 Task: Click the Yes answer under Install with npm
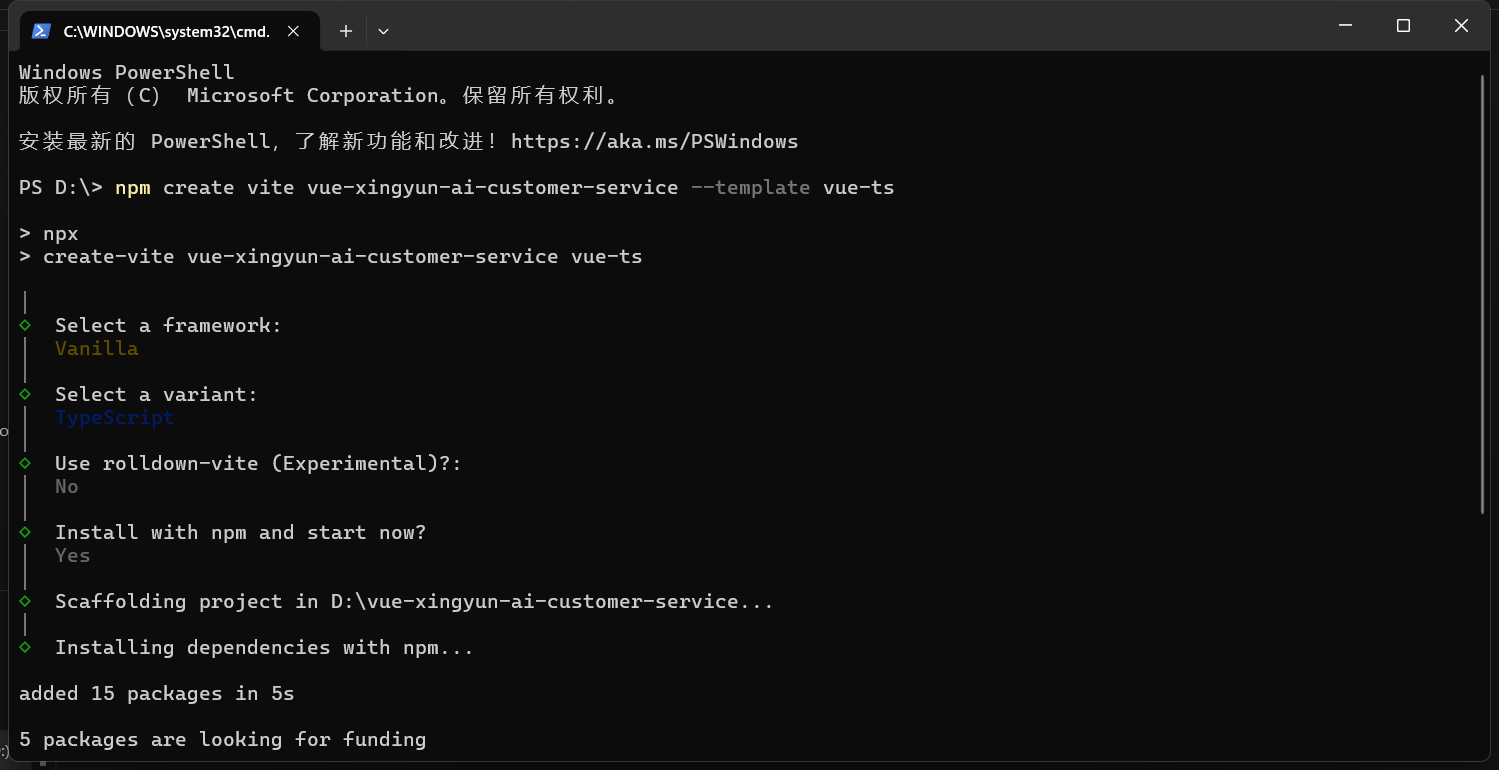[x=73, y=556]
